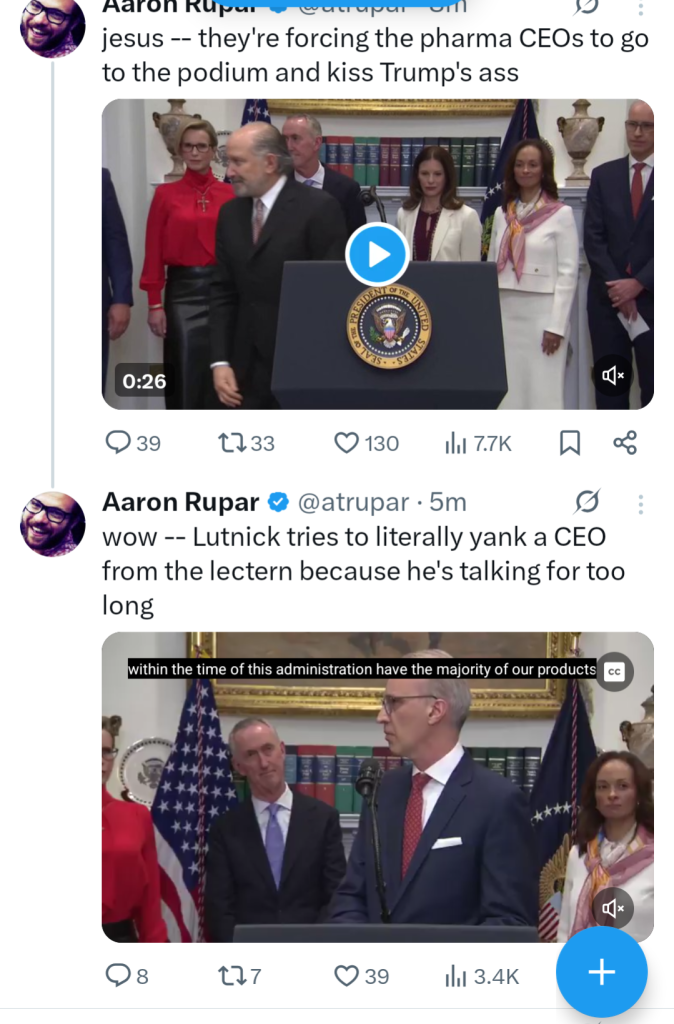
Task: Open view analytics showing 7.7K views
Action: click(456, 442)
